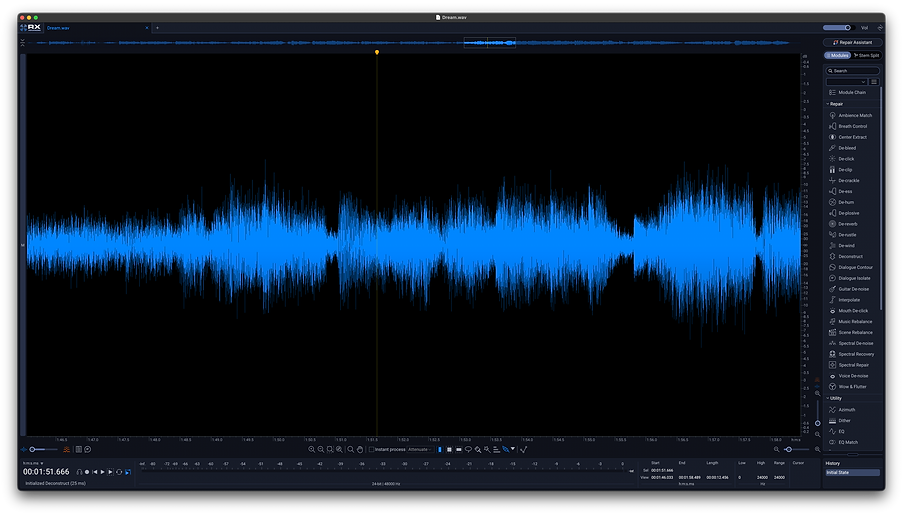Adjust the Vol slider
903x516 pixels.
[838, 28]
